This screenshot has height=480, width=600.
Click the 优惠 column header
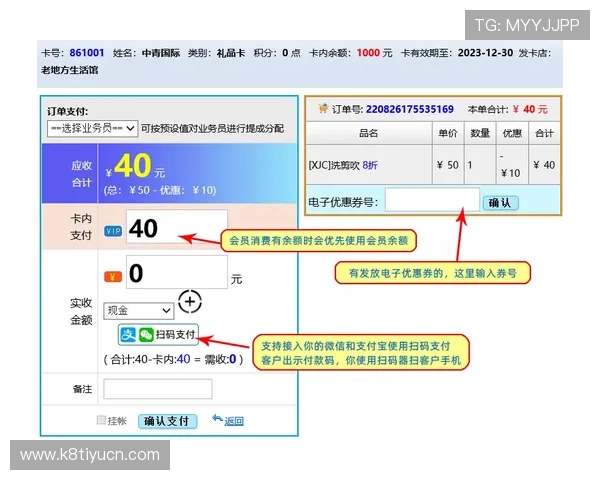pyautogui.click(x=512, y=133)
